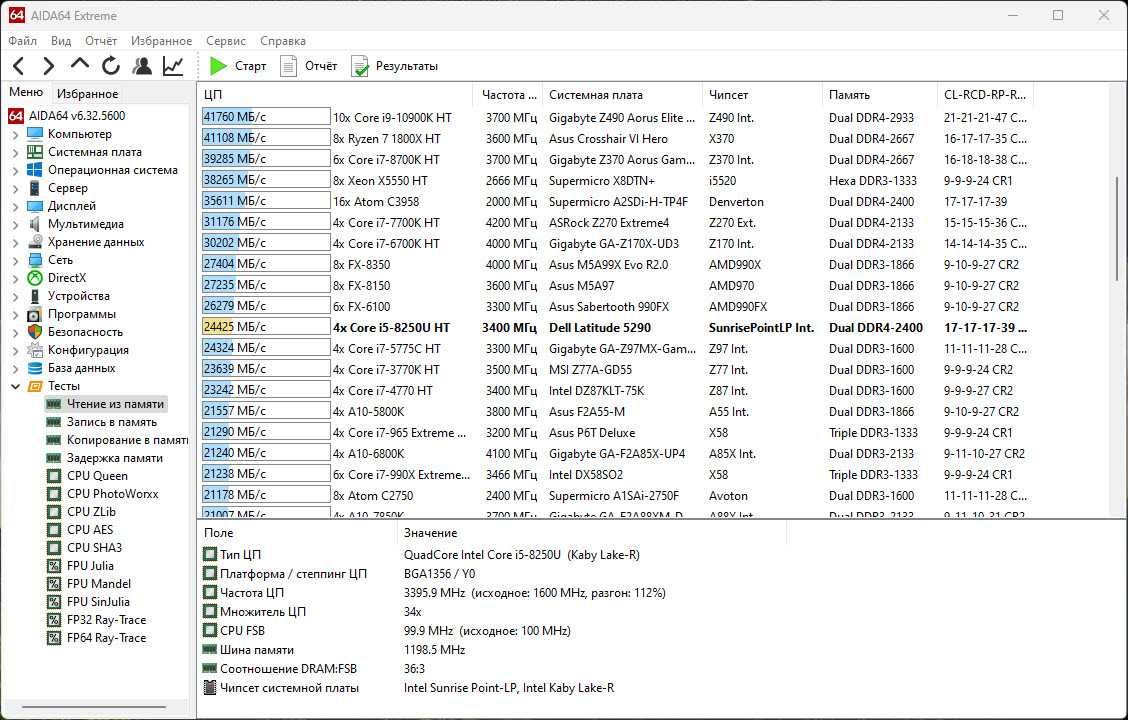The width and height of the screenshot is (1128, 720).
Task: Expand the Хранение данных tree node
Action: click(16, 242)
